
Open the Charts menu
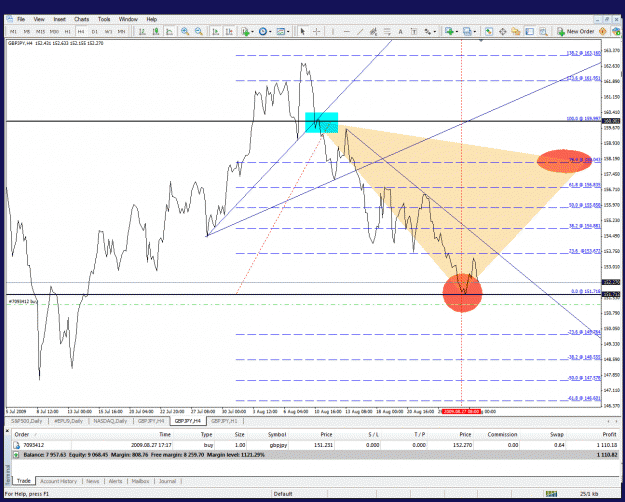point(81,19)
